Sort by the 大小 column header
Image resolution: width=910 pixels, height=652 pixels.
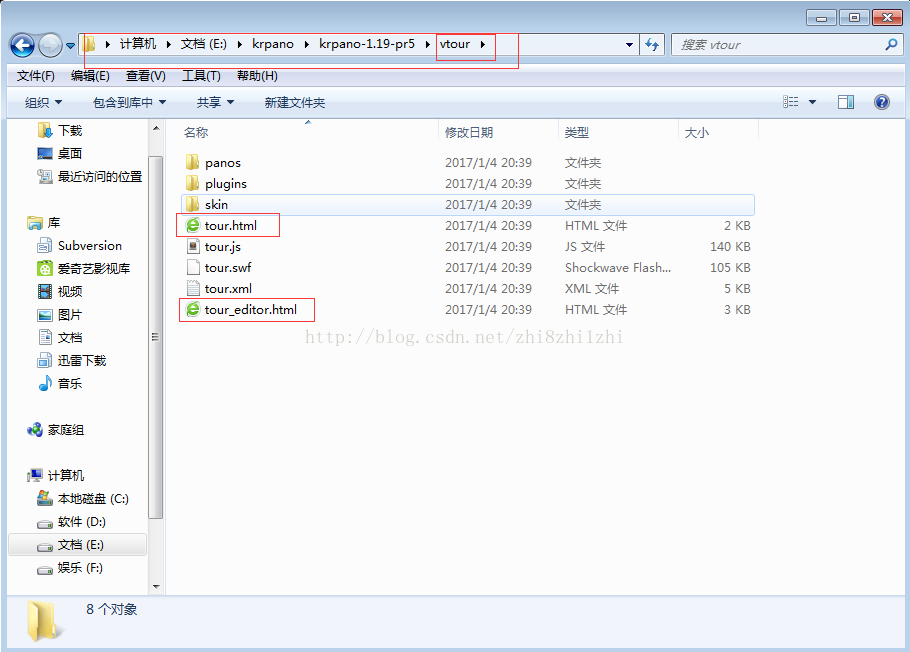coord(696,132)
